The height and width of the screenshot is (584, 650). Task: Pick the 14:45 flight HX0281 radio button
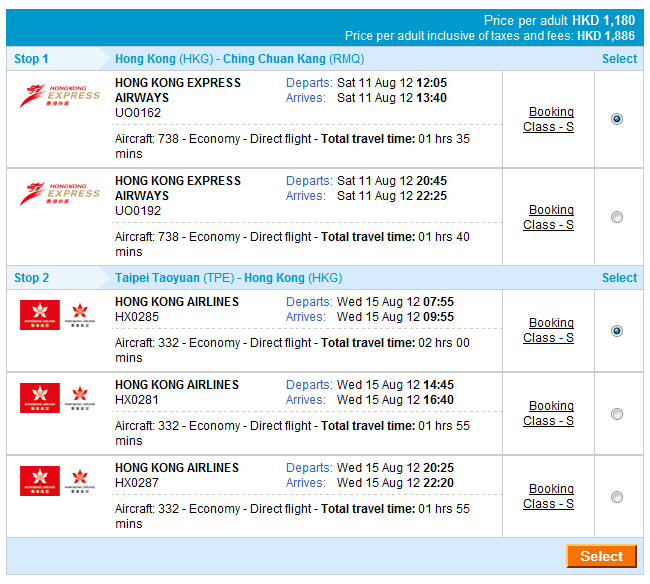616,414
